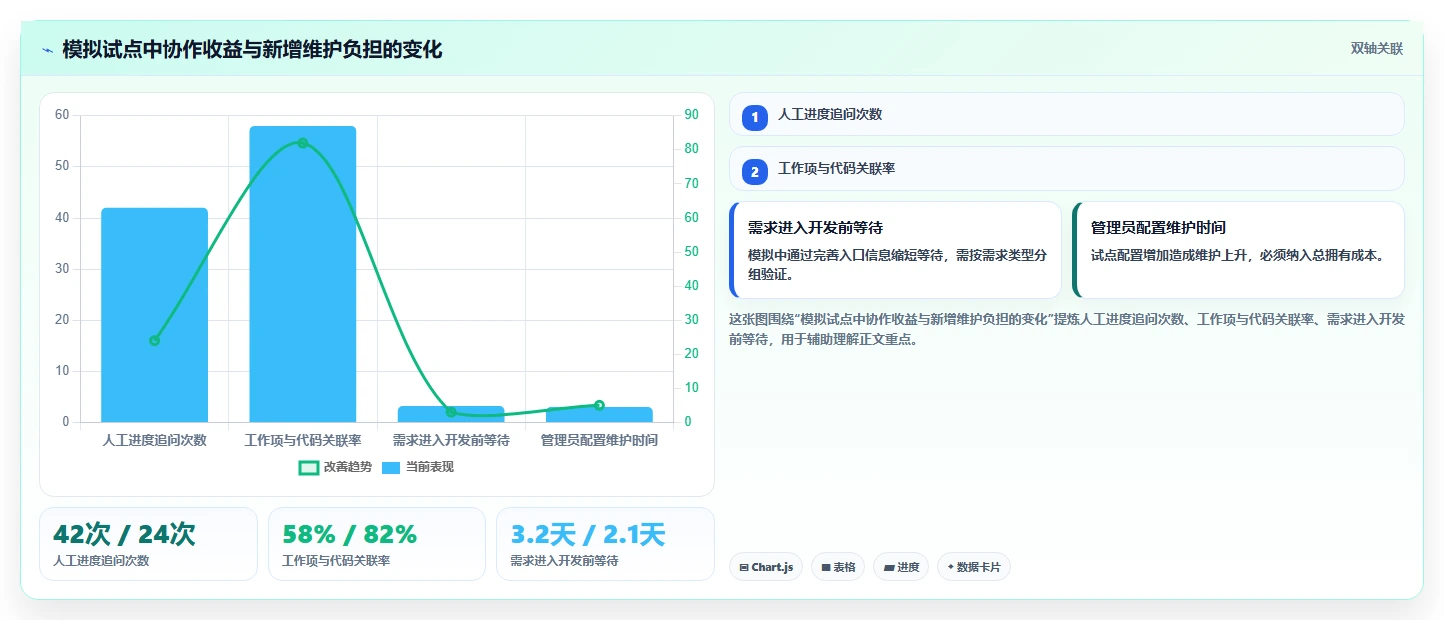Click the 3.2天 / 2.1天 stat card
The height and width of the screenshot is (620, 1444).
point(605,544)
